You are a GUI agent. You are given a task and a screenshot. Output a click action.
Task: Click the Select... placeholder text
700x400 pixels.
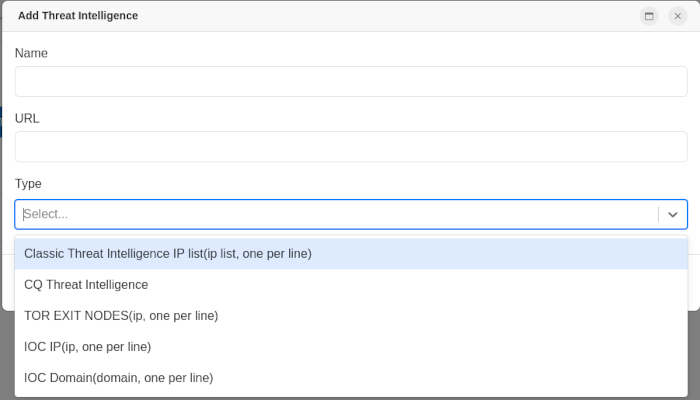coord(47,214)
